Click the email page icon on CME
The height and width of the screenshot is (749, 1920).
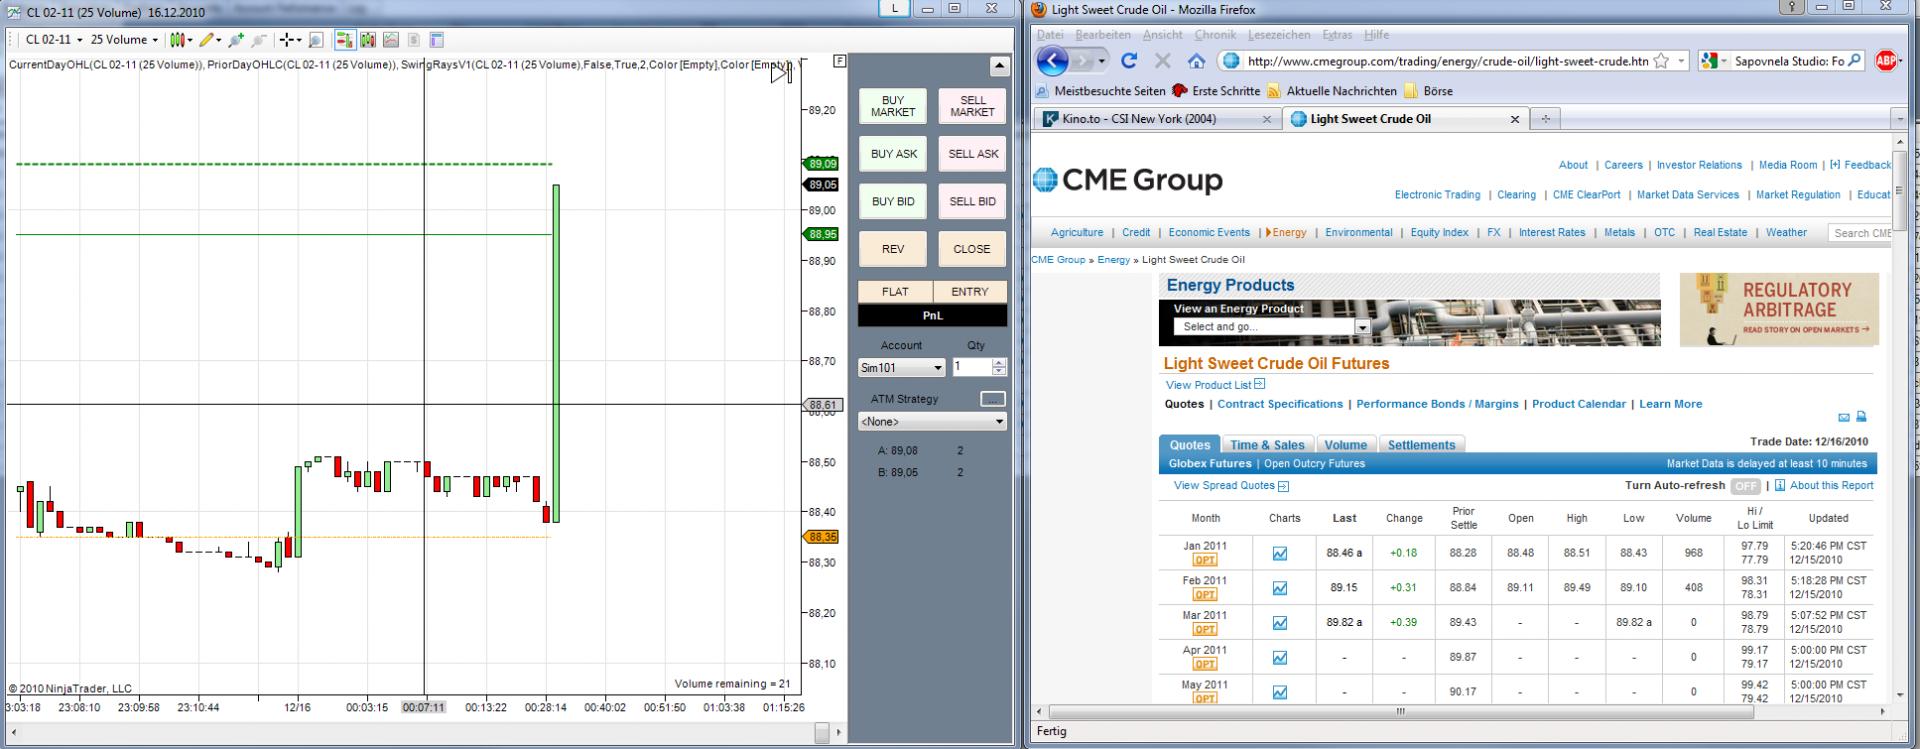coord(1844,417)
